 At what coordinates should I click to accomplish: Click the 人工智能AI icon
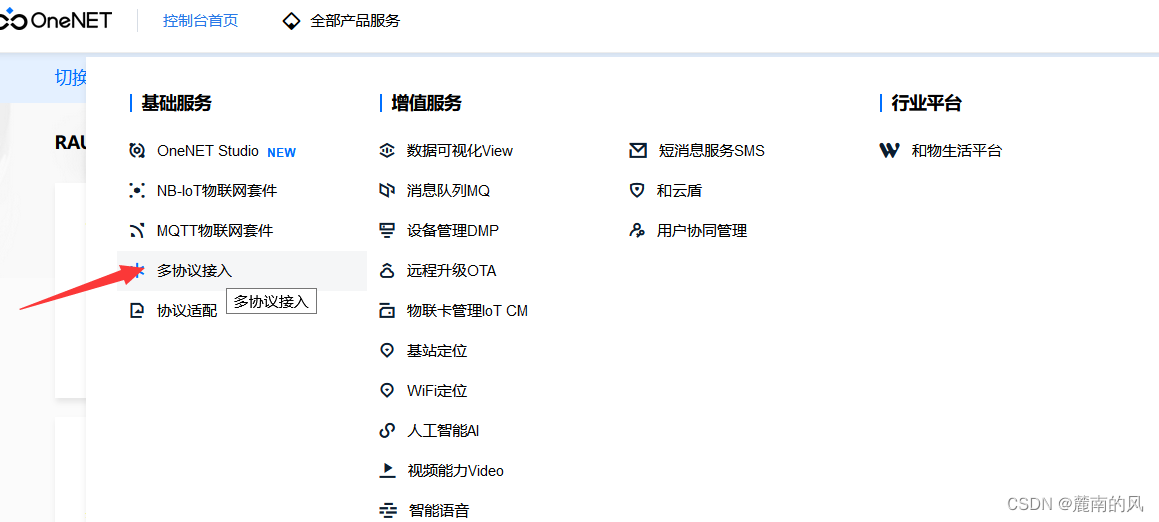click(x=387, y=430)
